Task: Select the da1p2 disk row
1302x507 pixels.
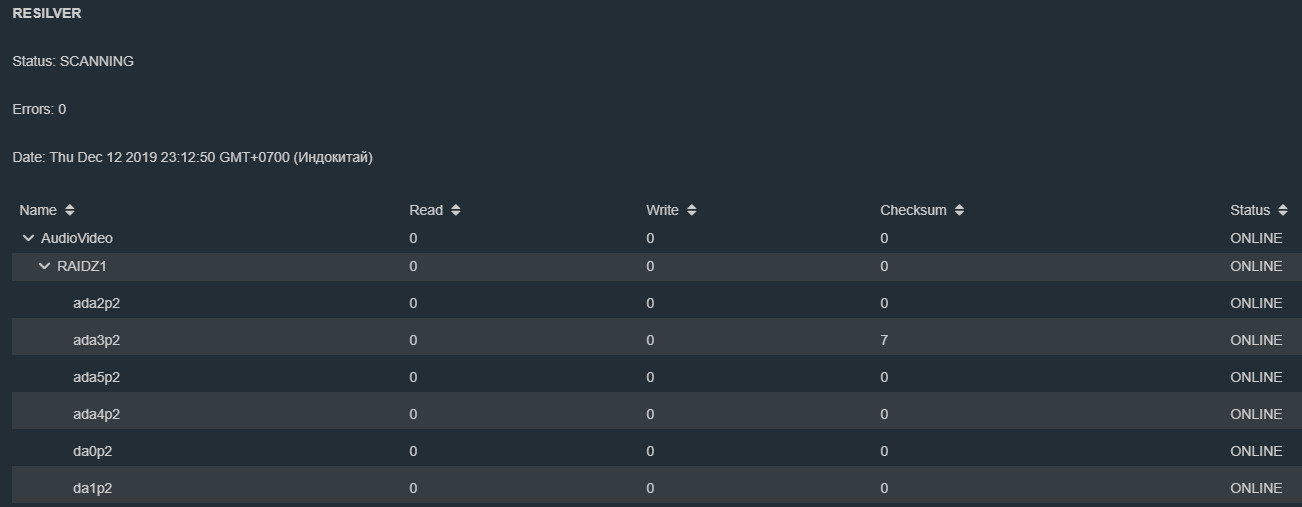Action: tap(92, 488)
